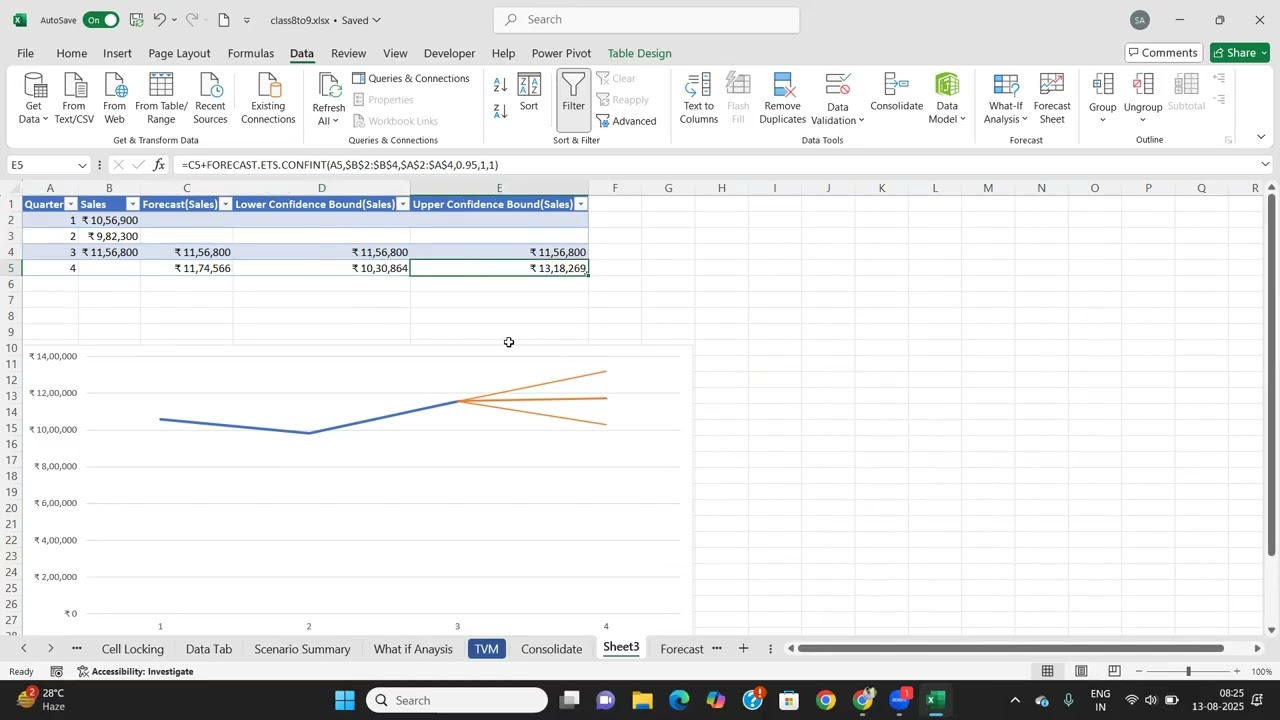Viewport: 1280px width, 720px height.
Task: Open Google Chrome from taskbar
Action: click(x=826, y=700)
